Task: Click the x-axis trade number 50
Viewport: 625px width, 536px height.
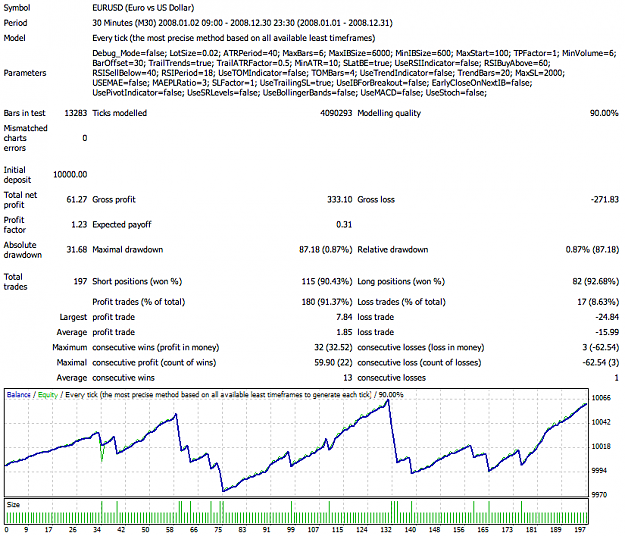Action: [145, 530]
